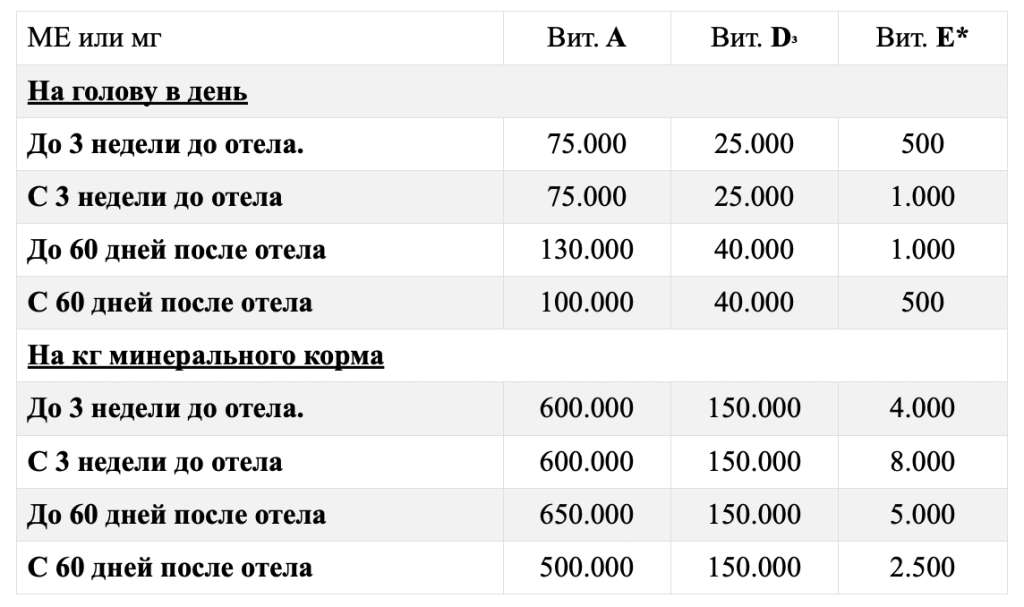Select the 'Вит. E*' column header
This screenshot has height=607, width=1024.
[922, 38]
